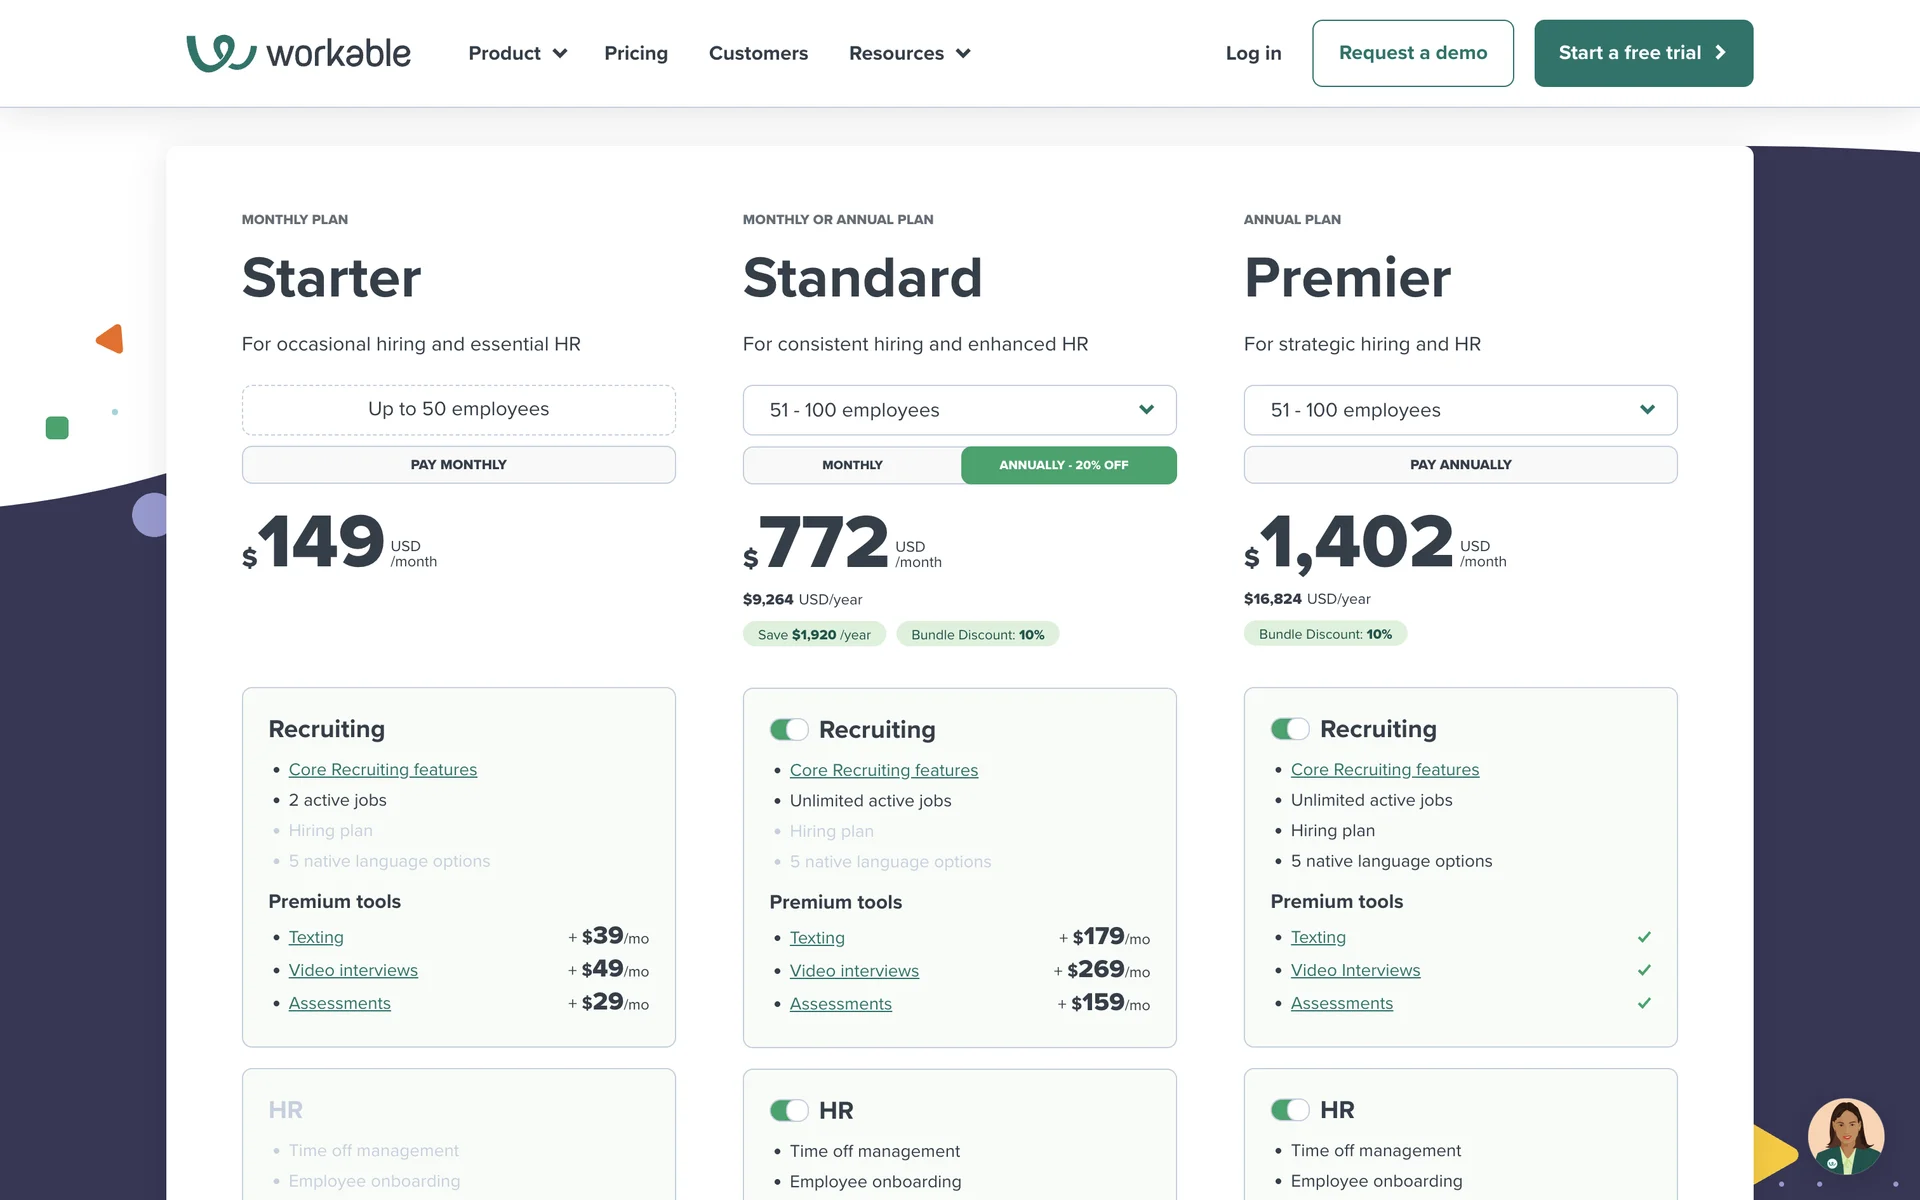This screenshot has height=1200, width=1920.
Task: Click the checkmark beside Premier Assessments
Action: [x=1644, y=1003]
